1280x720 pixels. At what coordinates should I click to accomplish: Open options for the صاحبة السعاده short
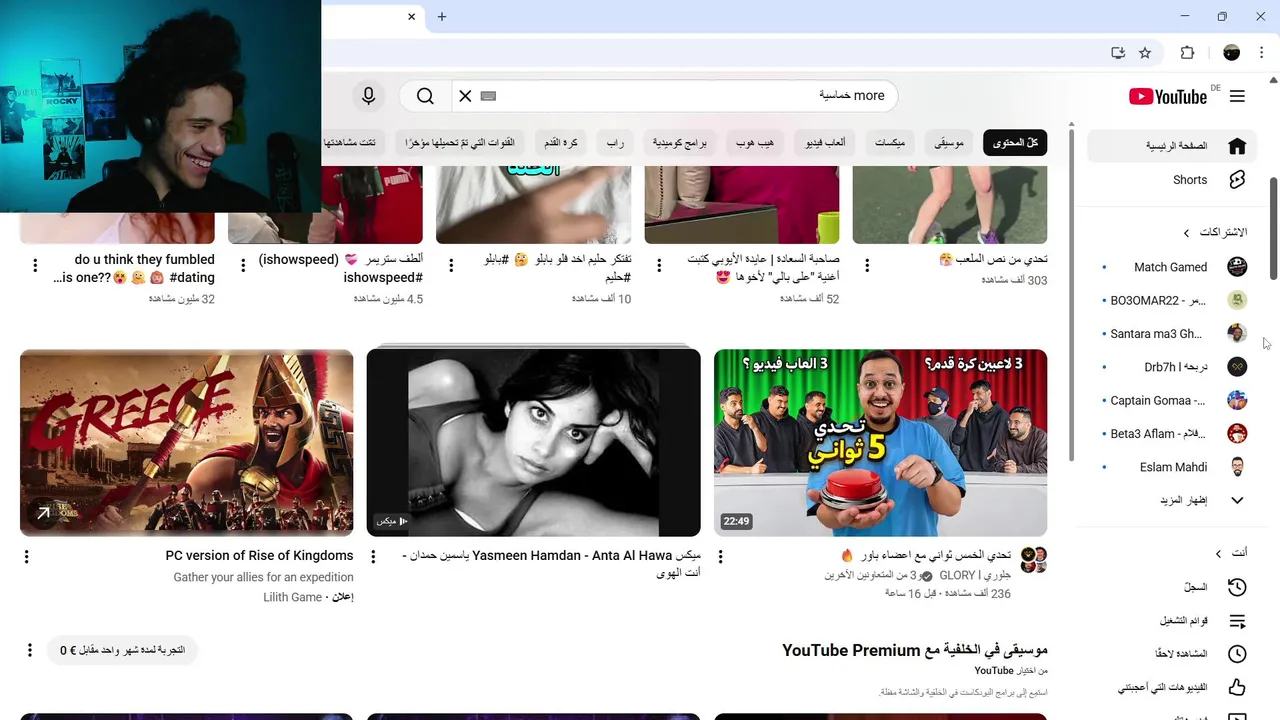[659, 265]
